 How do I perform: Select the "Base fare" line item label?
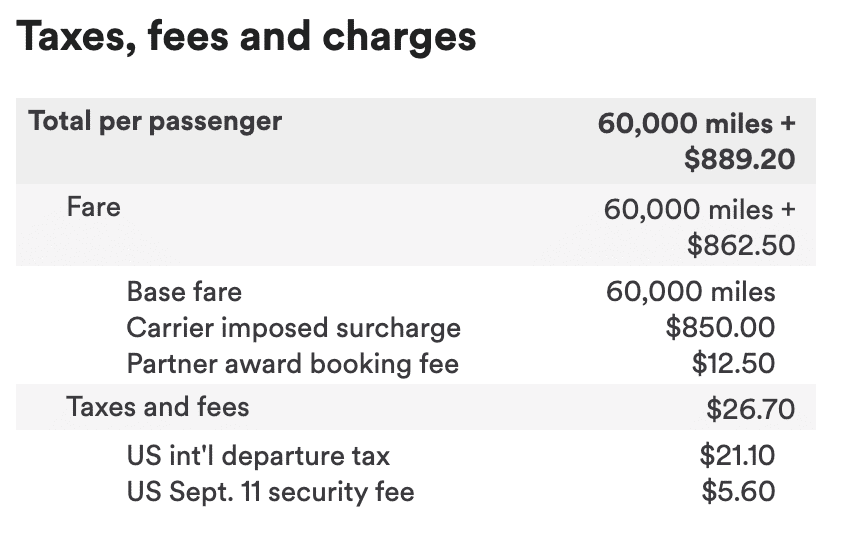pos(184,292)
